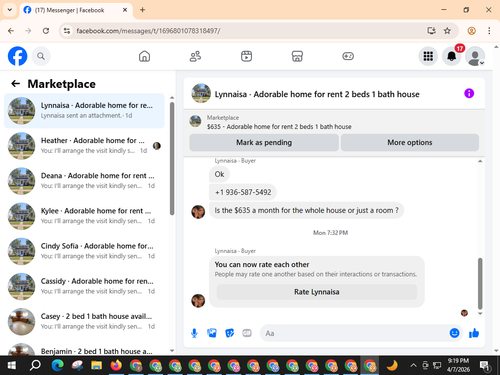Screen dimensions: 500x375
Task: Go to the Facebook logo home
Action: point(17,56)
